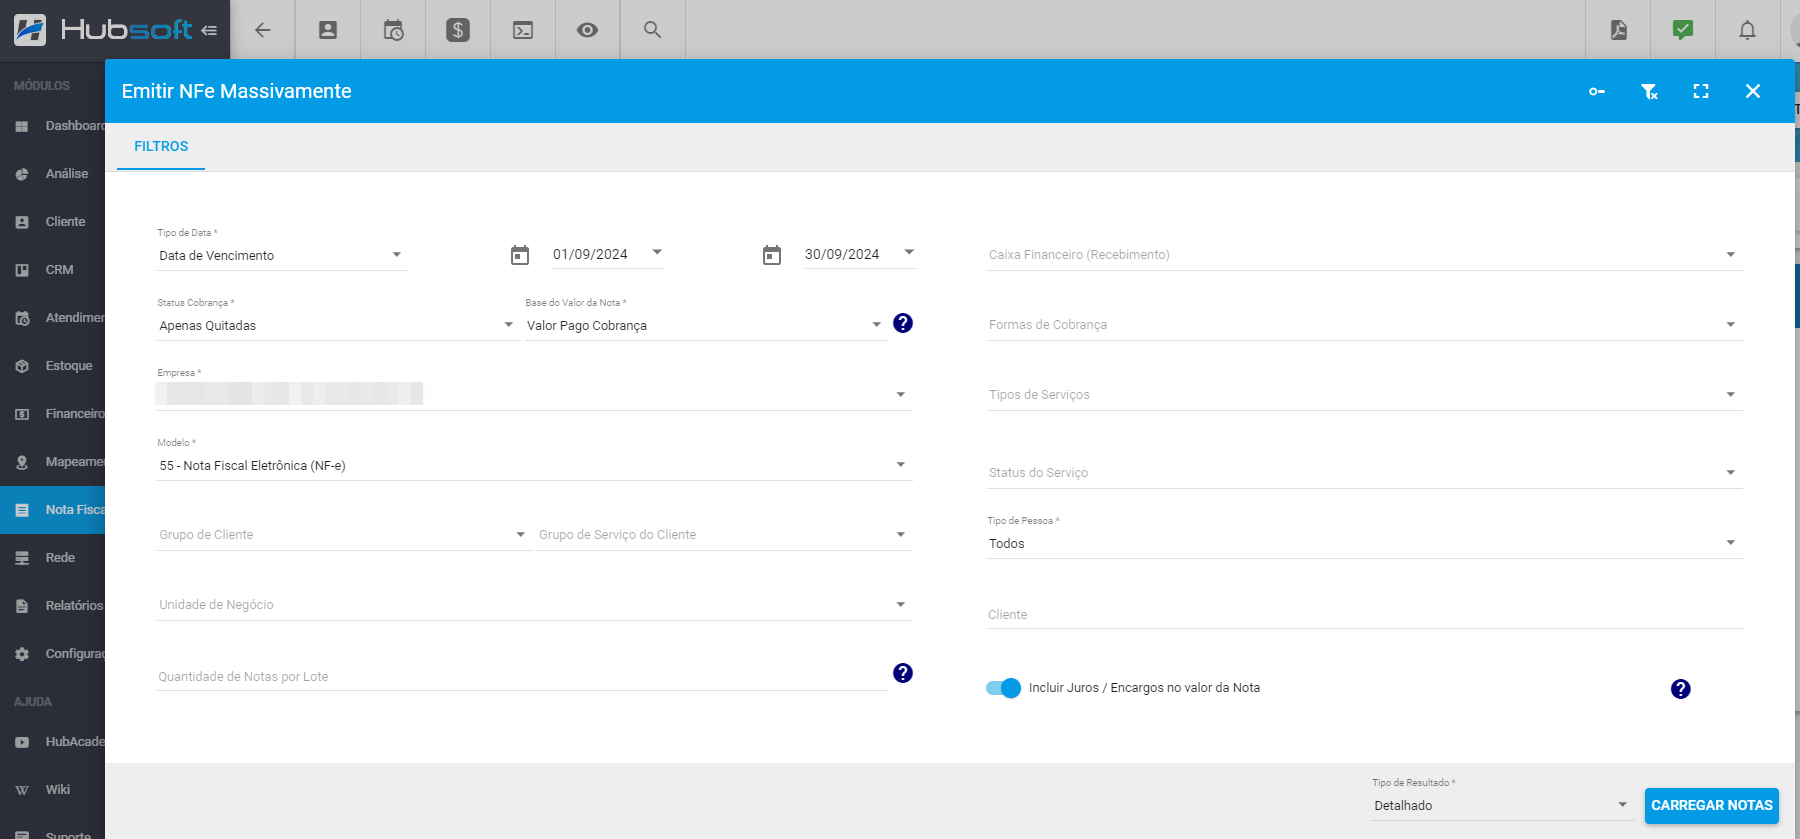The height and width of the screenshot is (839, 1800).
Task: Open Wiki help link in sidebar
Action: tap(52, 790)
